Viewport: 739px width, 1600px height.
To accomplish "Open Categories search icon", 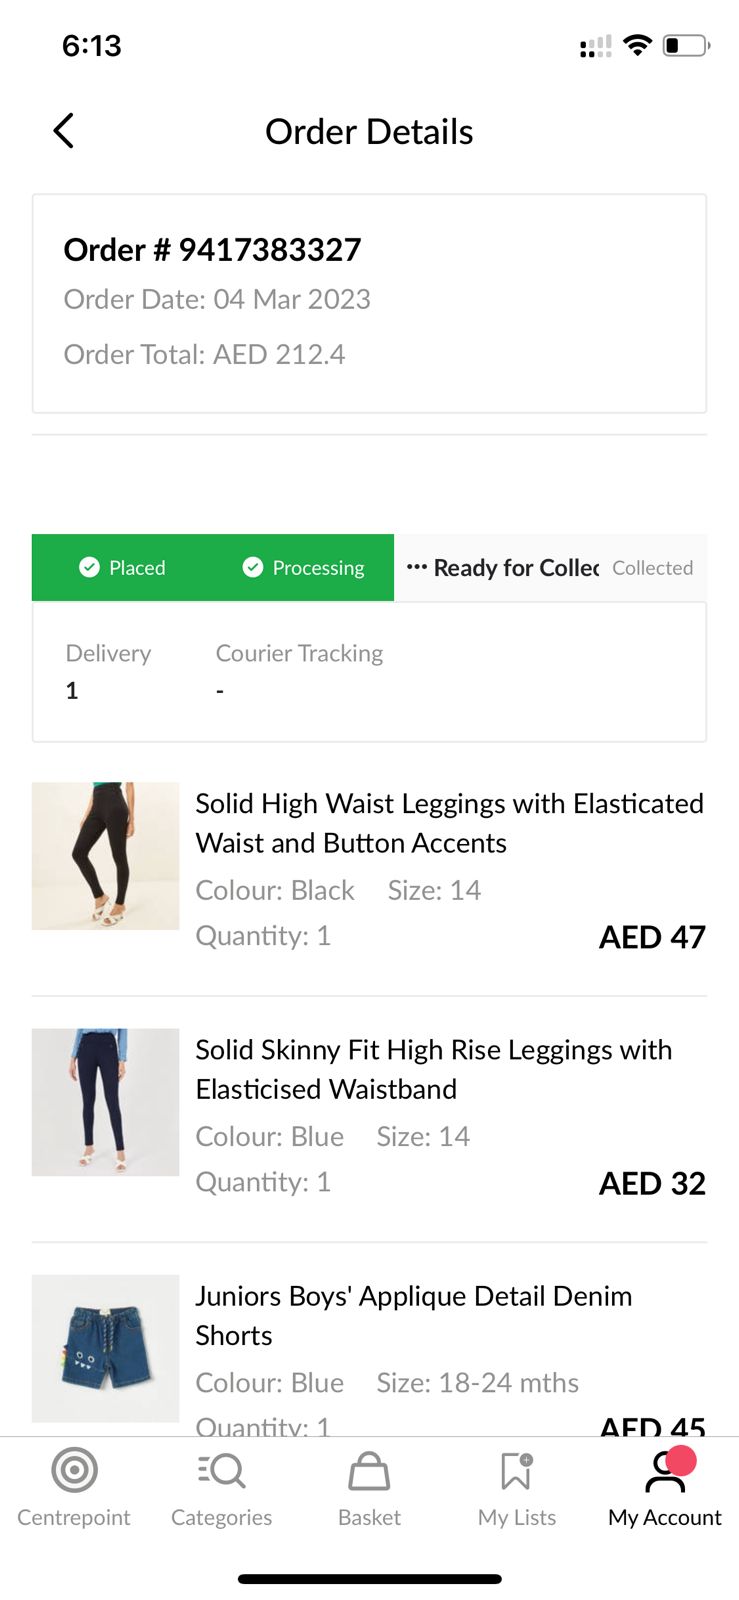I will point(221,1471).
